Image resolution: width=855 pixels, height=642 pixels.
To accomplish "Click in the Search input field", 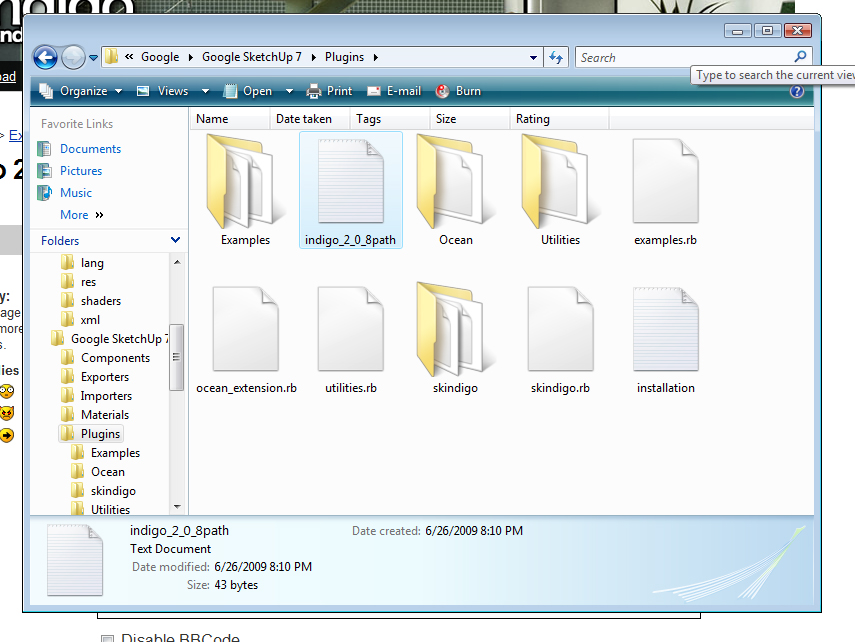I will (x=685, y=57).
